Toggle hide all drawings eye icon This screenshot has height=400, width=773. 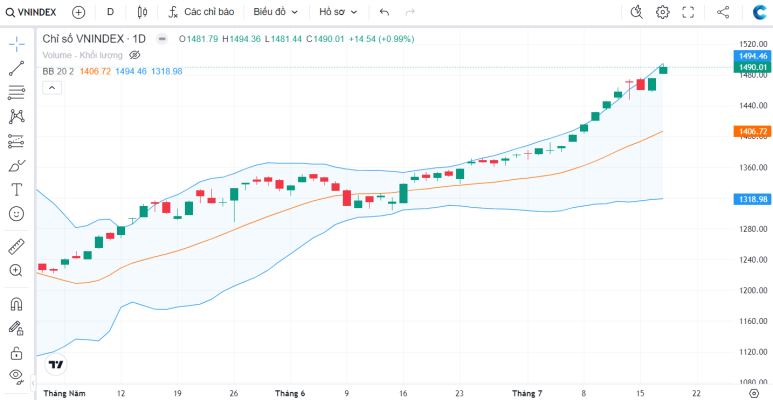[x=17, y=377]
